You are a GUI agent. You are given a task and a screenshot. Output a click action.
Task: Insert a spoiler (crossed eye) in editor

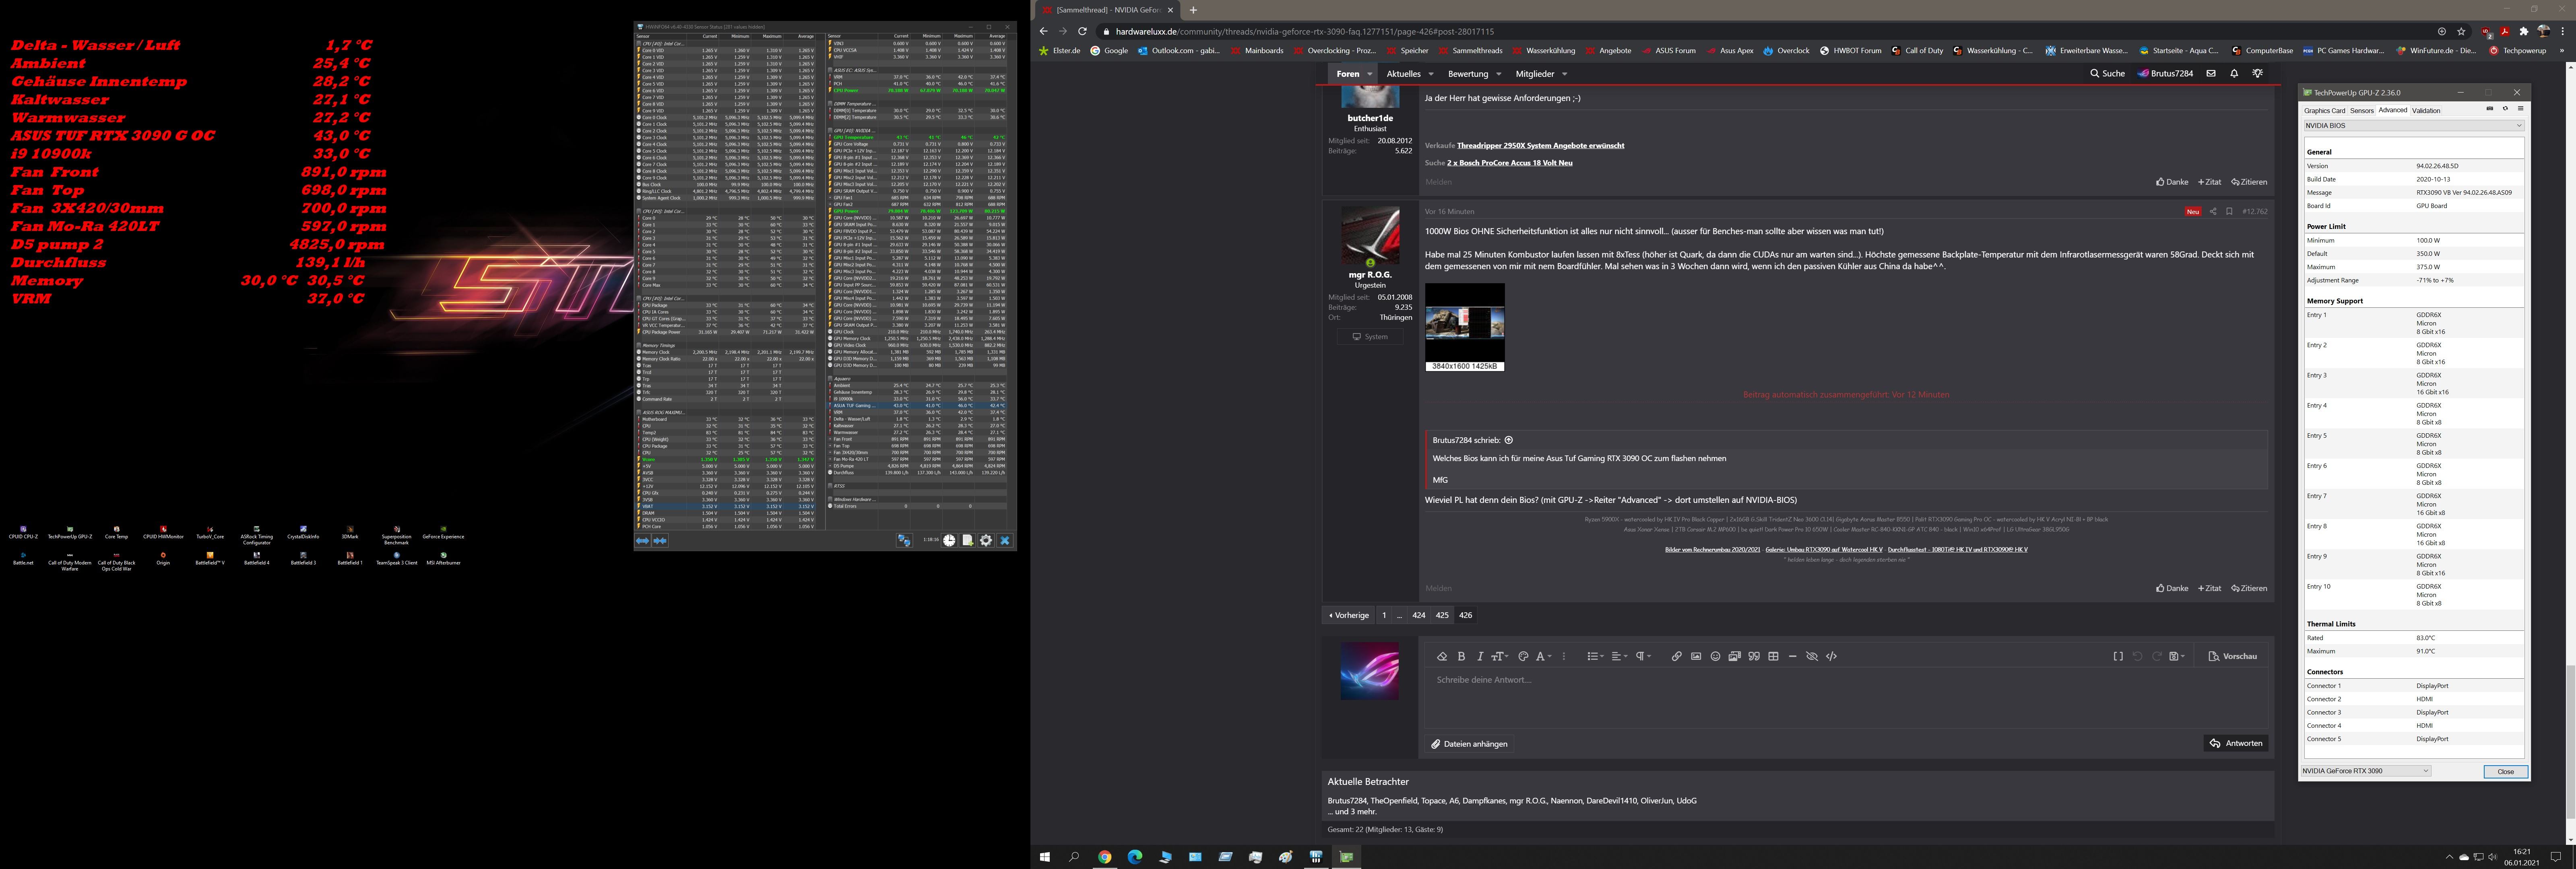(1812, 657)
